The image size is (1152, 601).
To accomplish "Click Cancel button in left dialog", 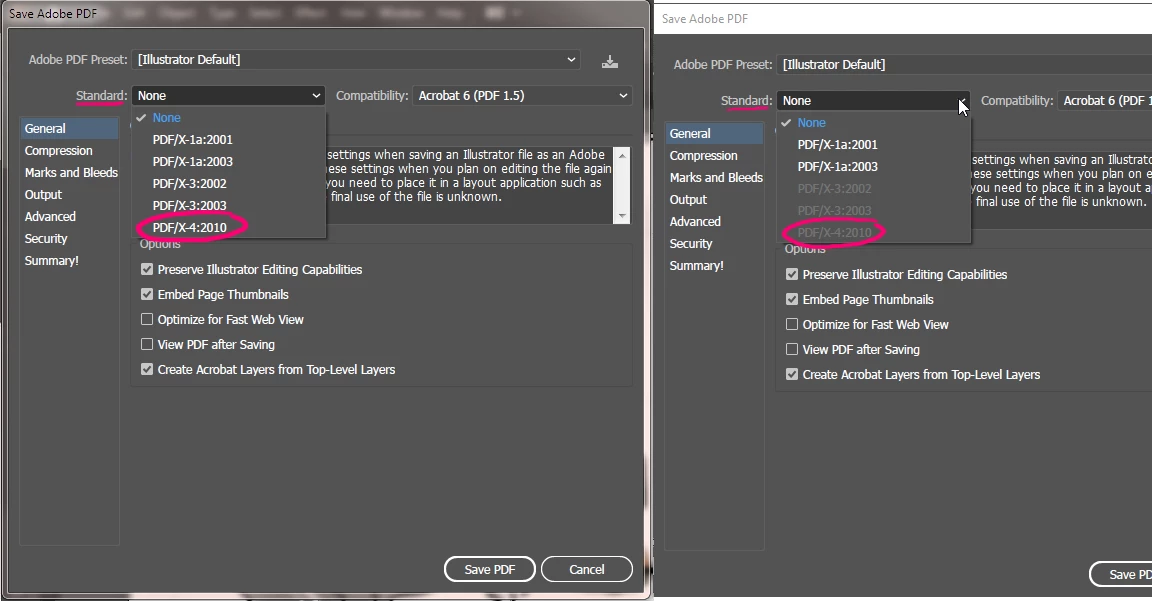I will [586, 569].
